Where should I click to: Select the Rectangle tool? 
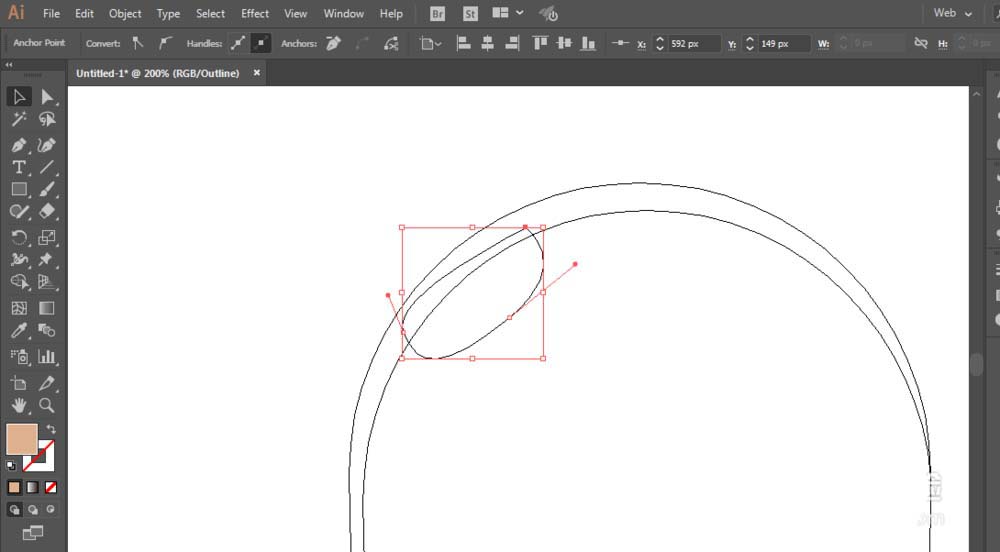coord(18,189)
